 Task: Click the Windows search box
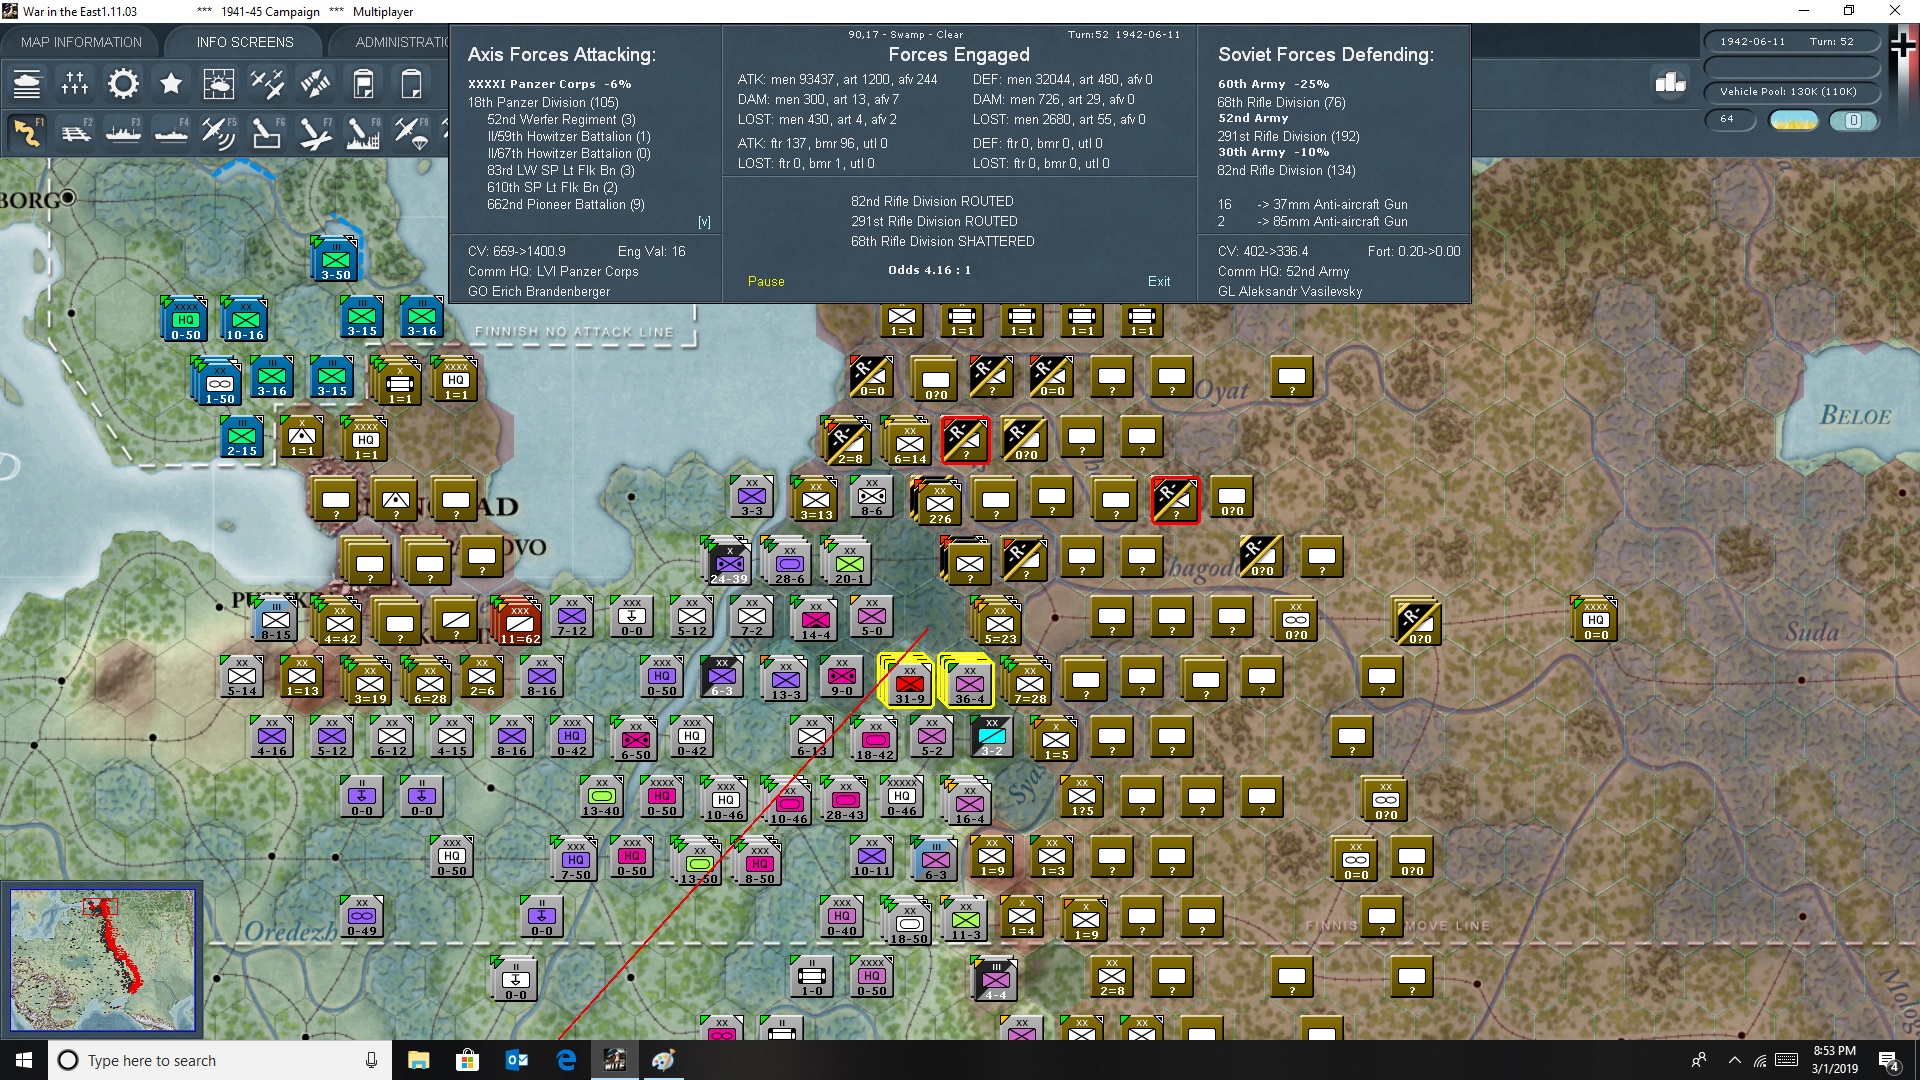pyautogui.click(x=219, y=1060)
